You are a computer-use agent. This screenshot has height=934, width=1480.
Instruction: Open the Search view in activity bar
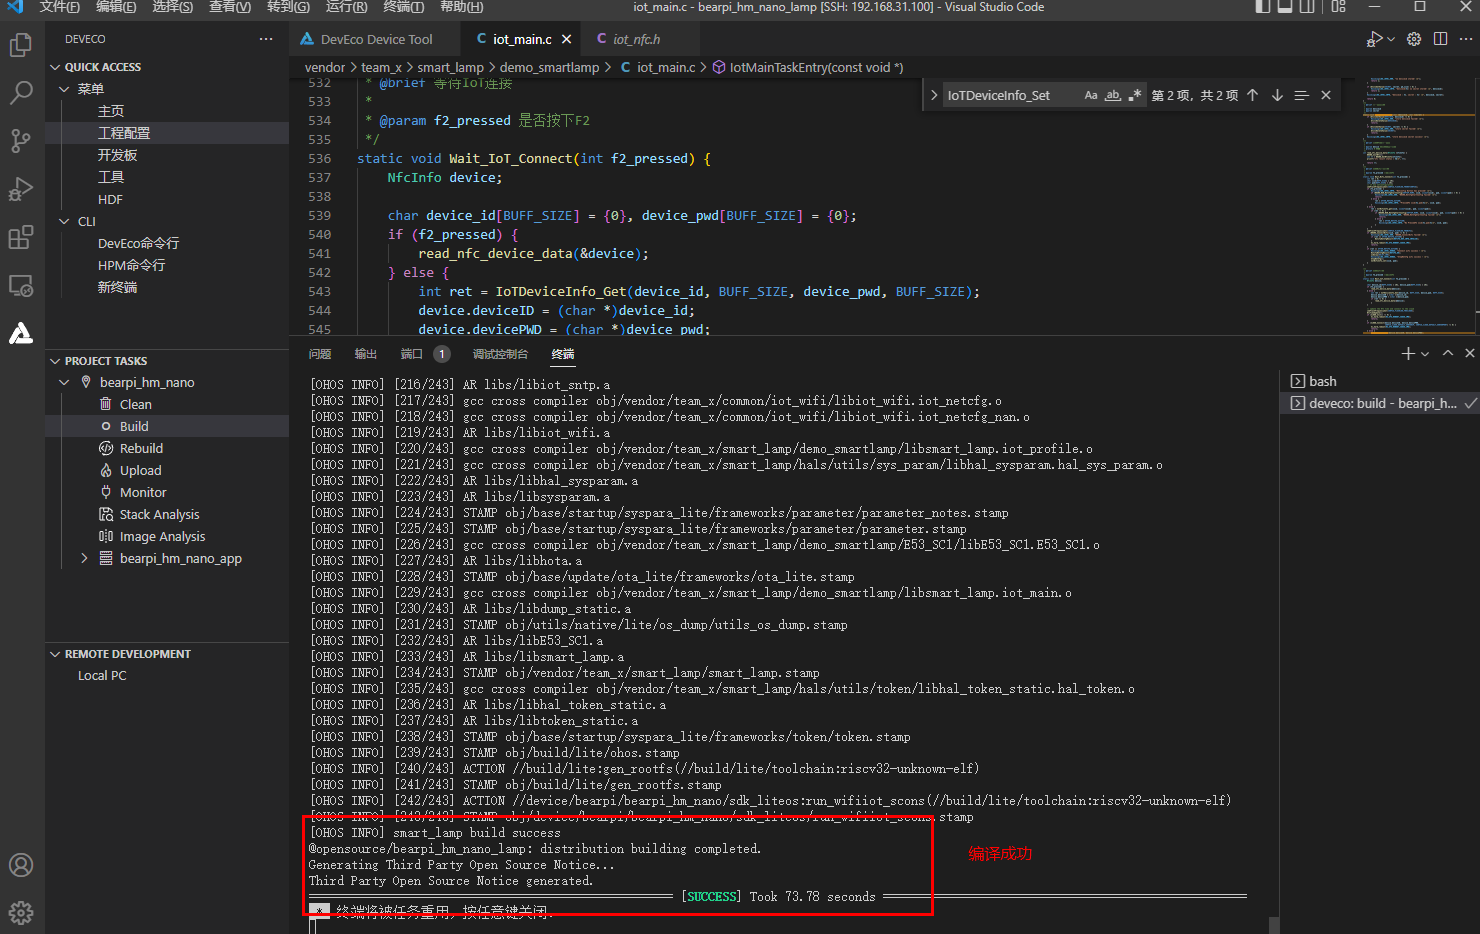[21, 93]
